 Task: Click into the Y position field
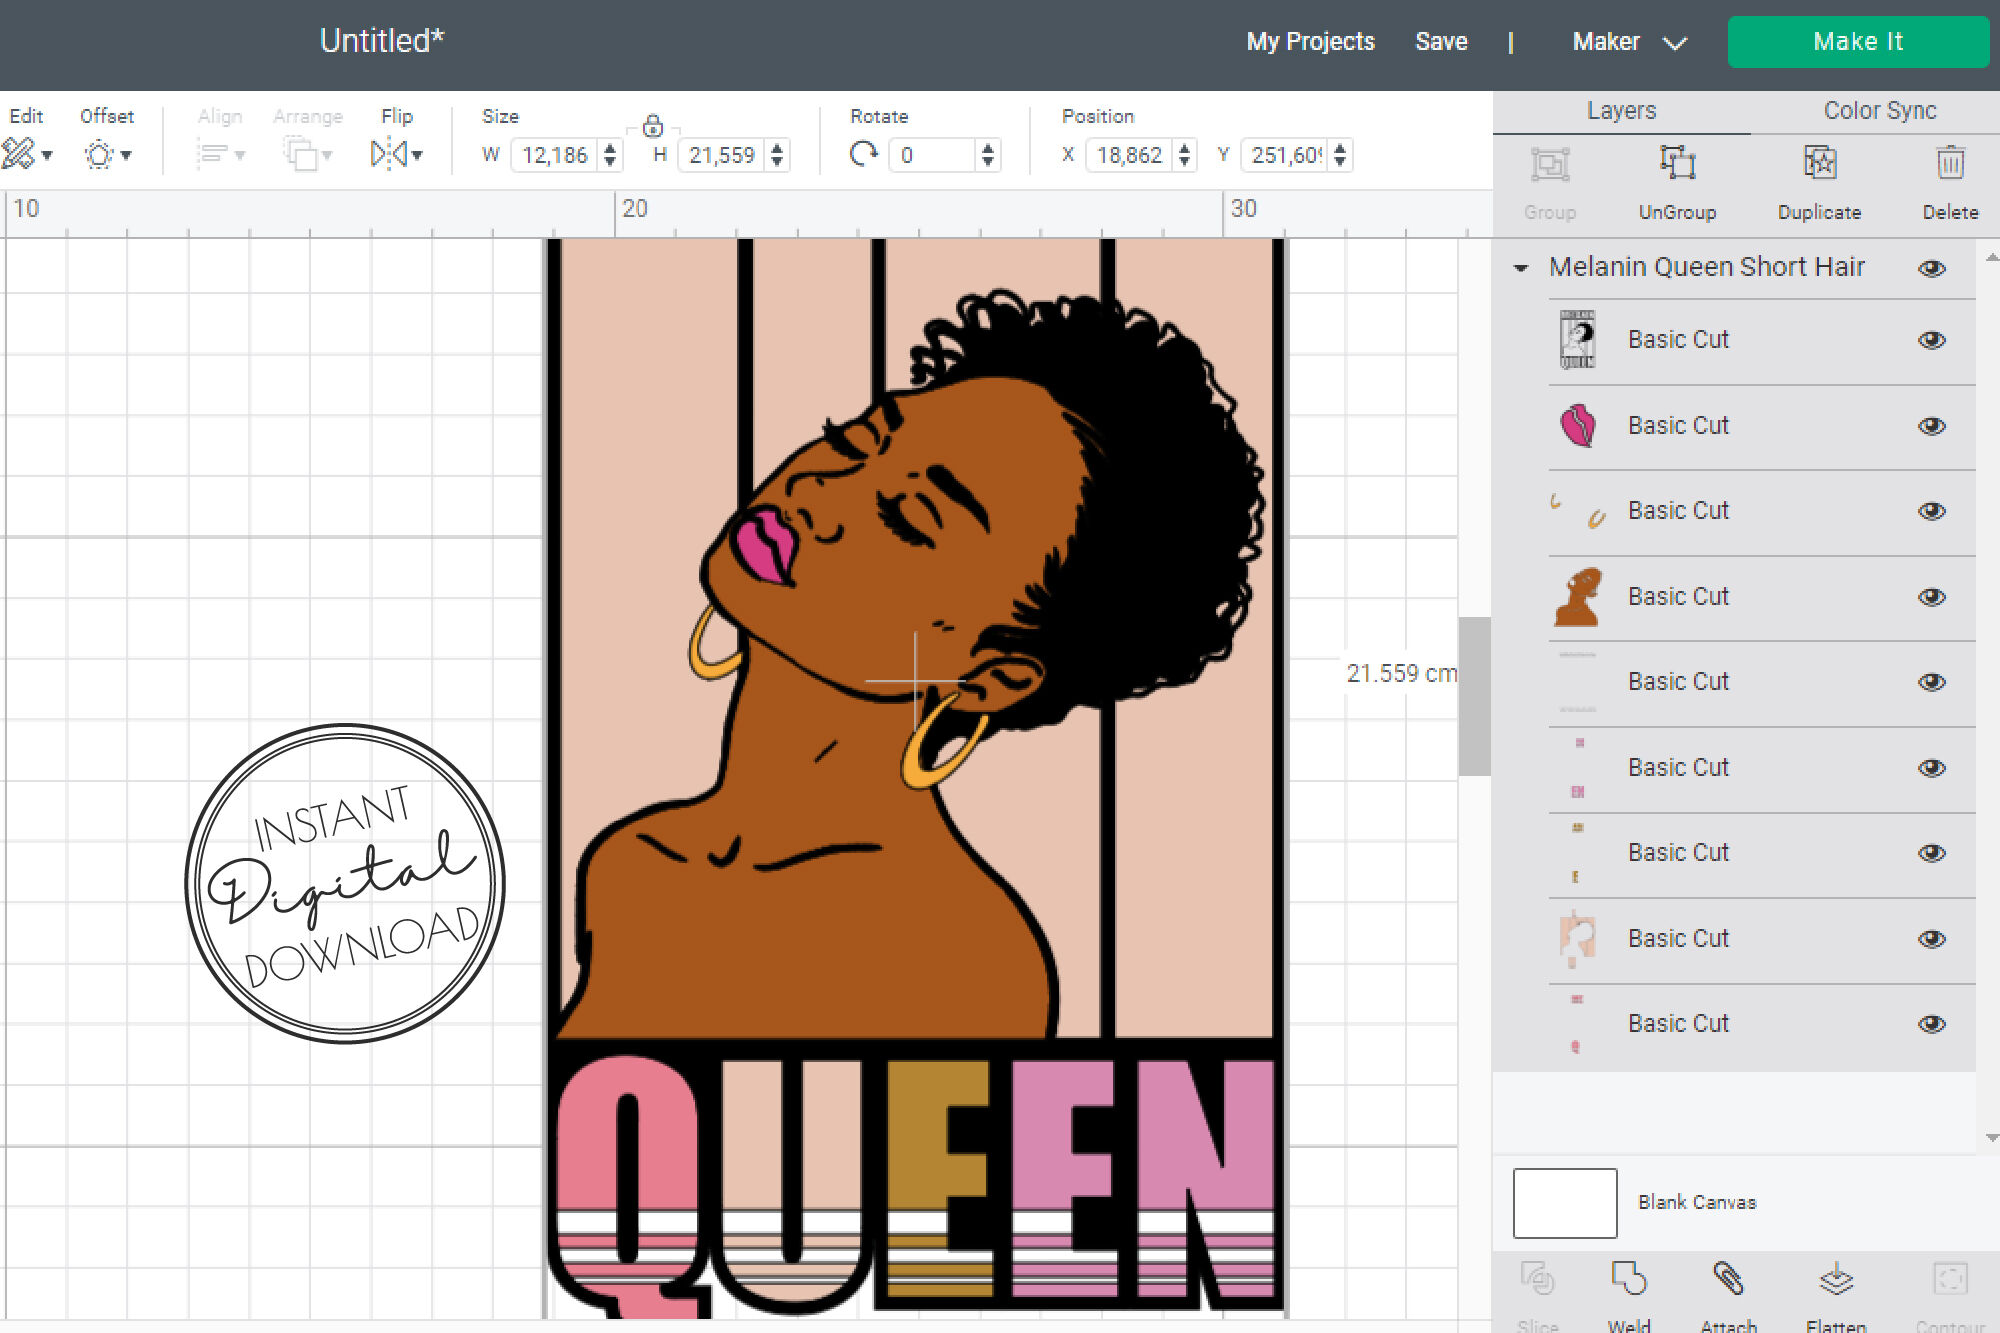[1286, 155]
